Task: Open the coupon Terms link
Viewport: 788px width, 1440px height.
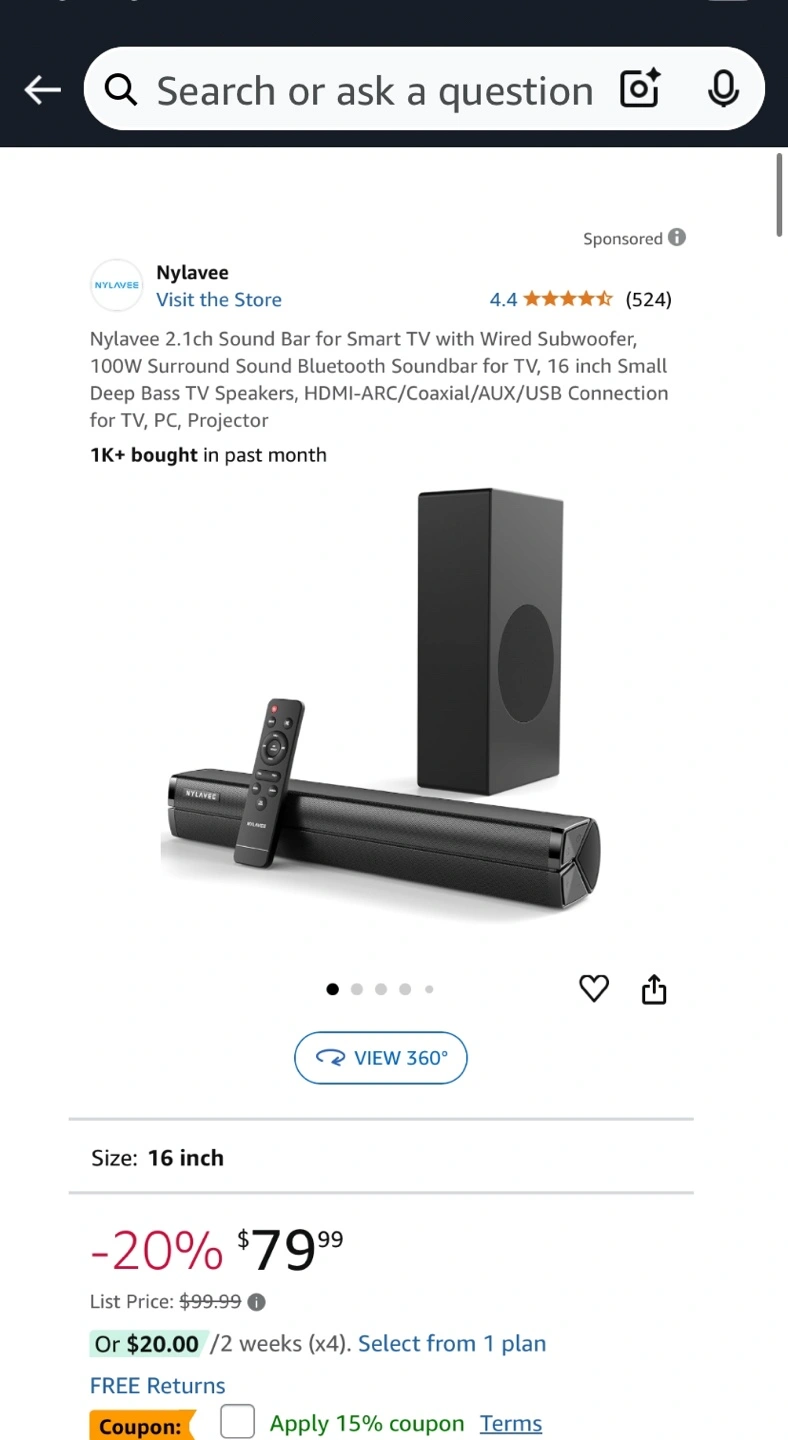Action: 511,1423
